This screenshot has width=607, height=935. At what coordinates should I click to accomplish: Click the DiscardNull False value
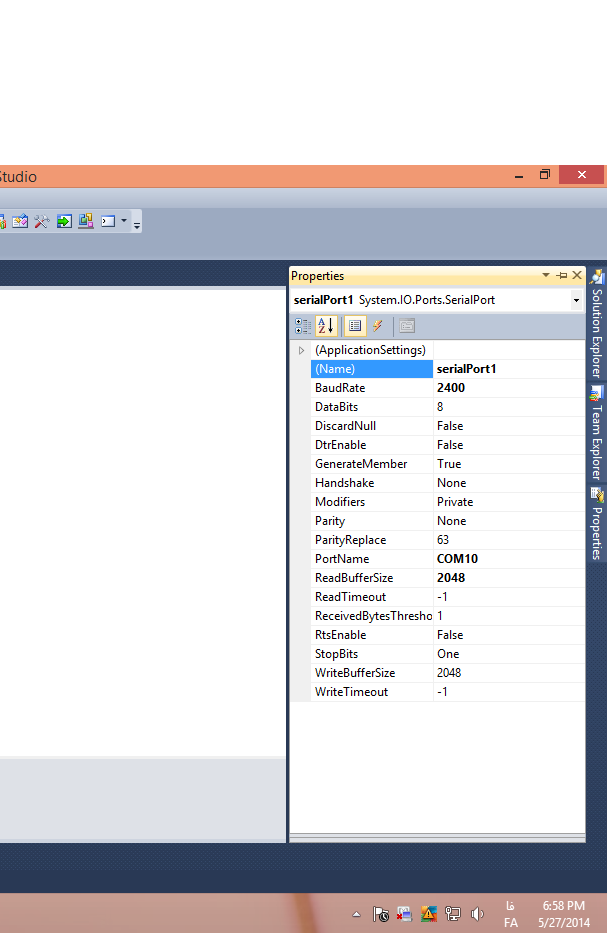click(x=450, y=426)
